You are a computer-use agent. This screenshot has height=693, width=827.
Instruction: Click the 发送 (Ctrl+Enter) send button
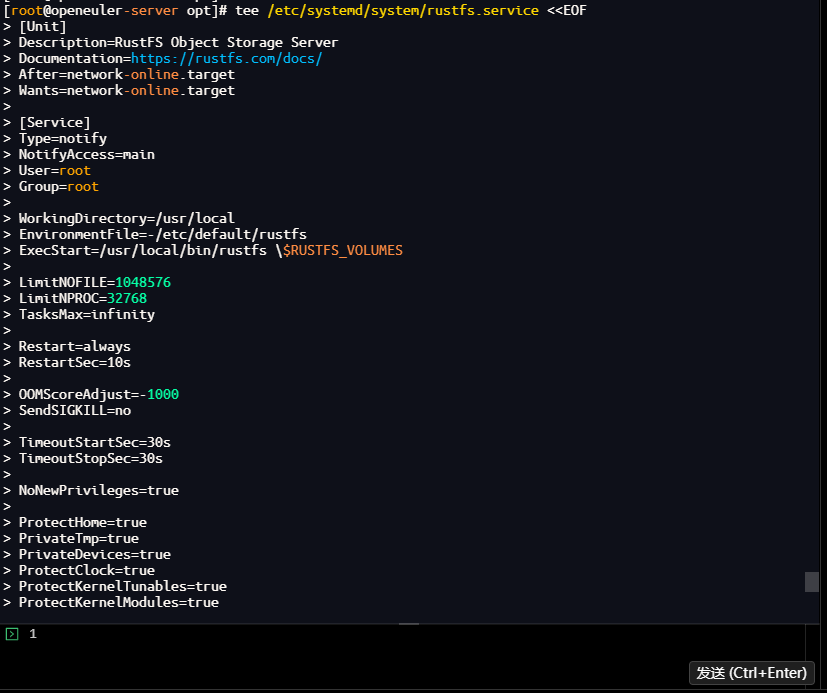pos(751,673)
